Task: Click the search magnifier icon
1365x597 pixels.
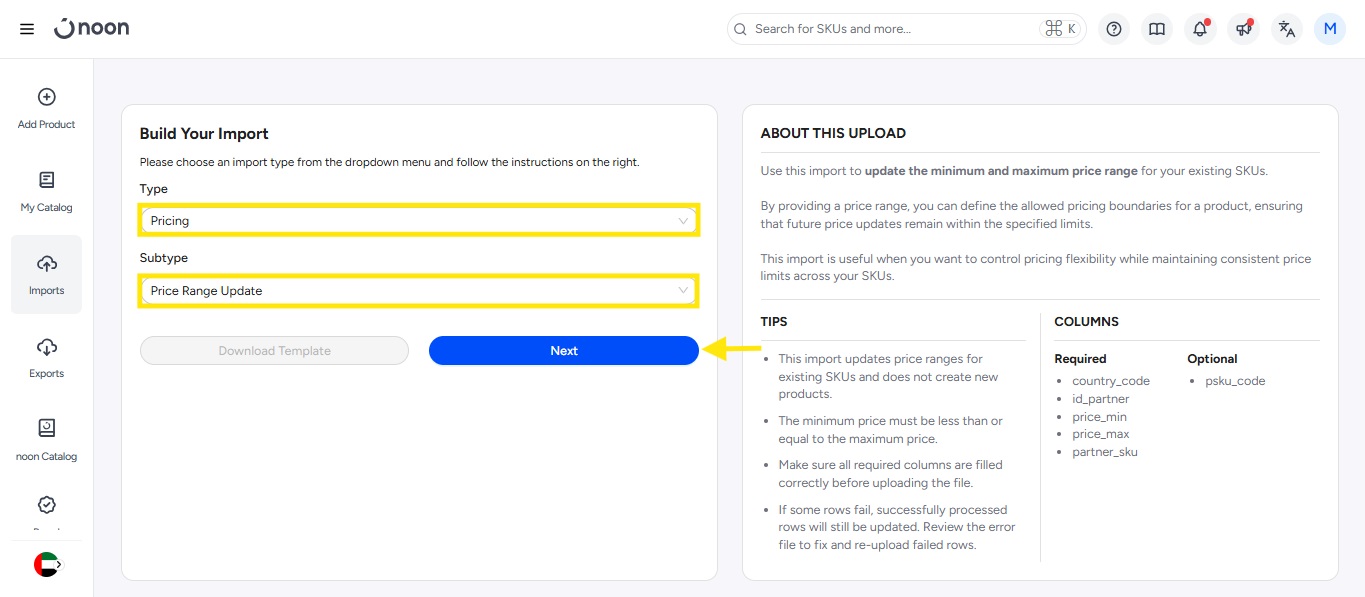Action: tap(741, 29)
